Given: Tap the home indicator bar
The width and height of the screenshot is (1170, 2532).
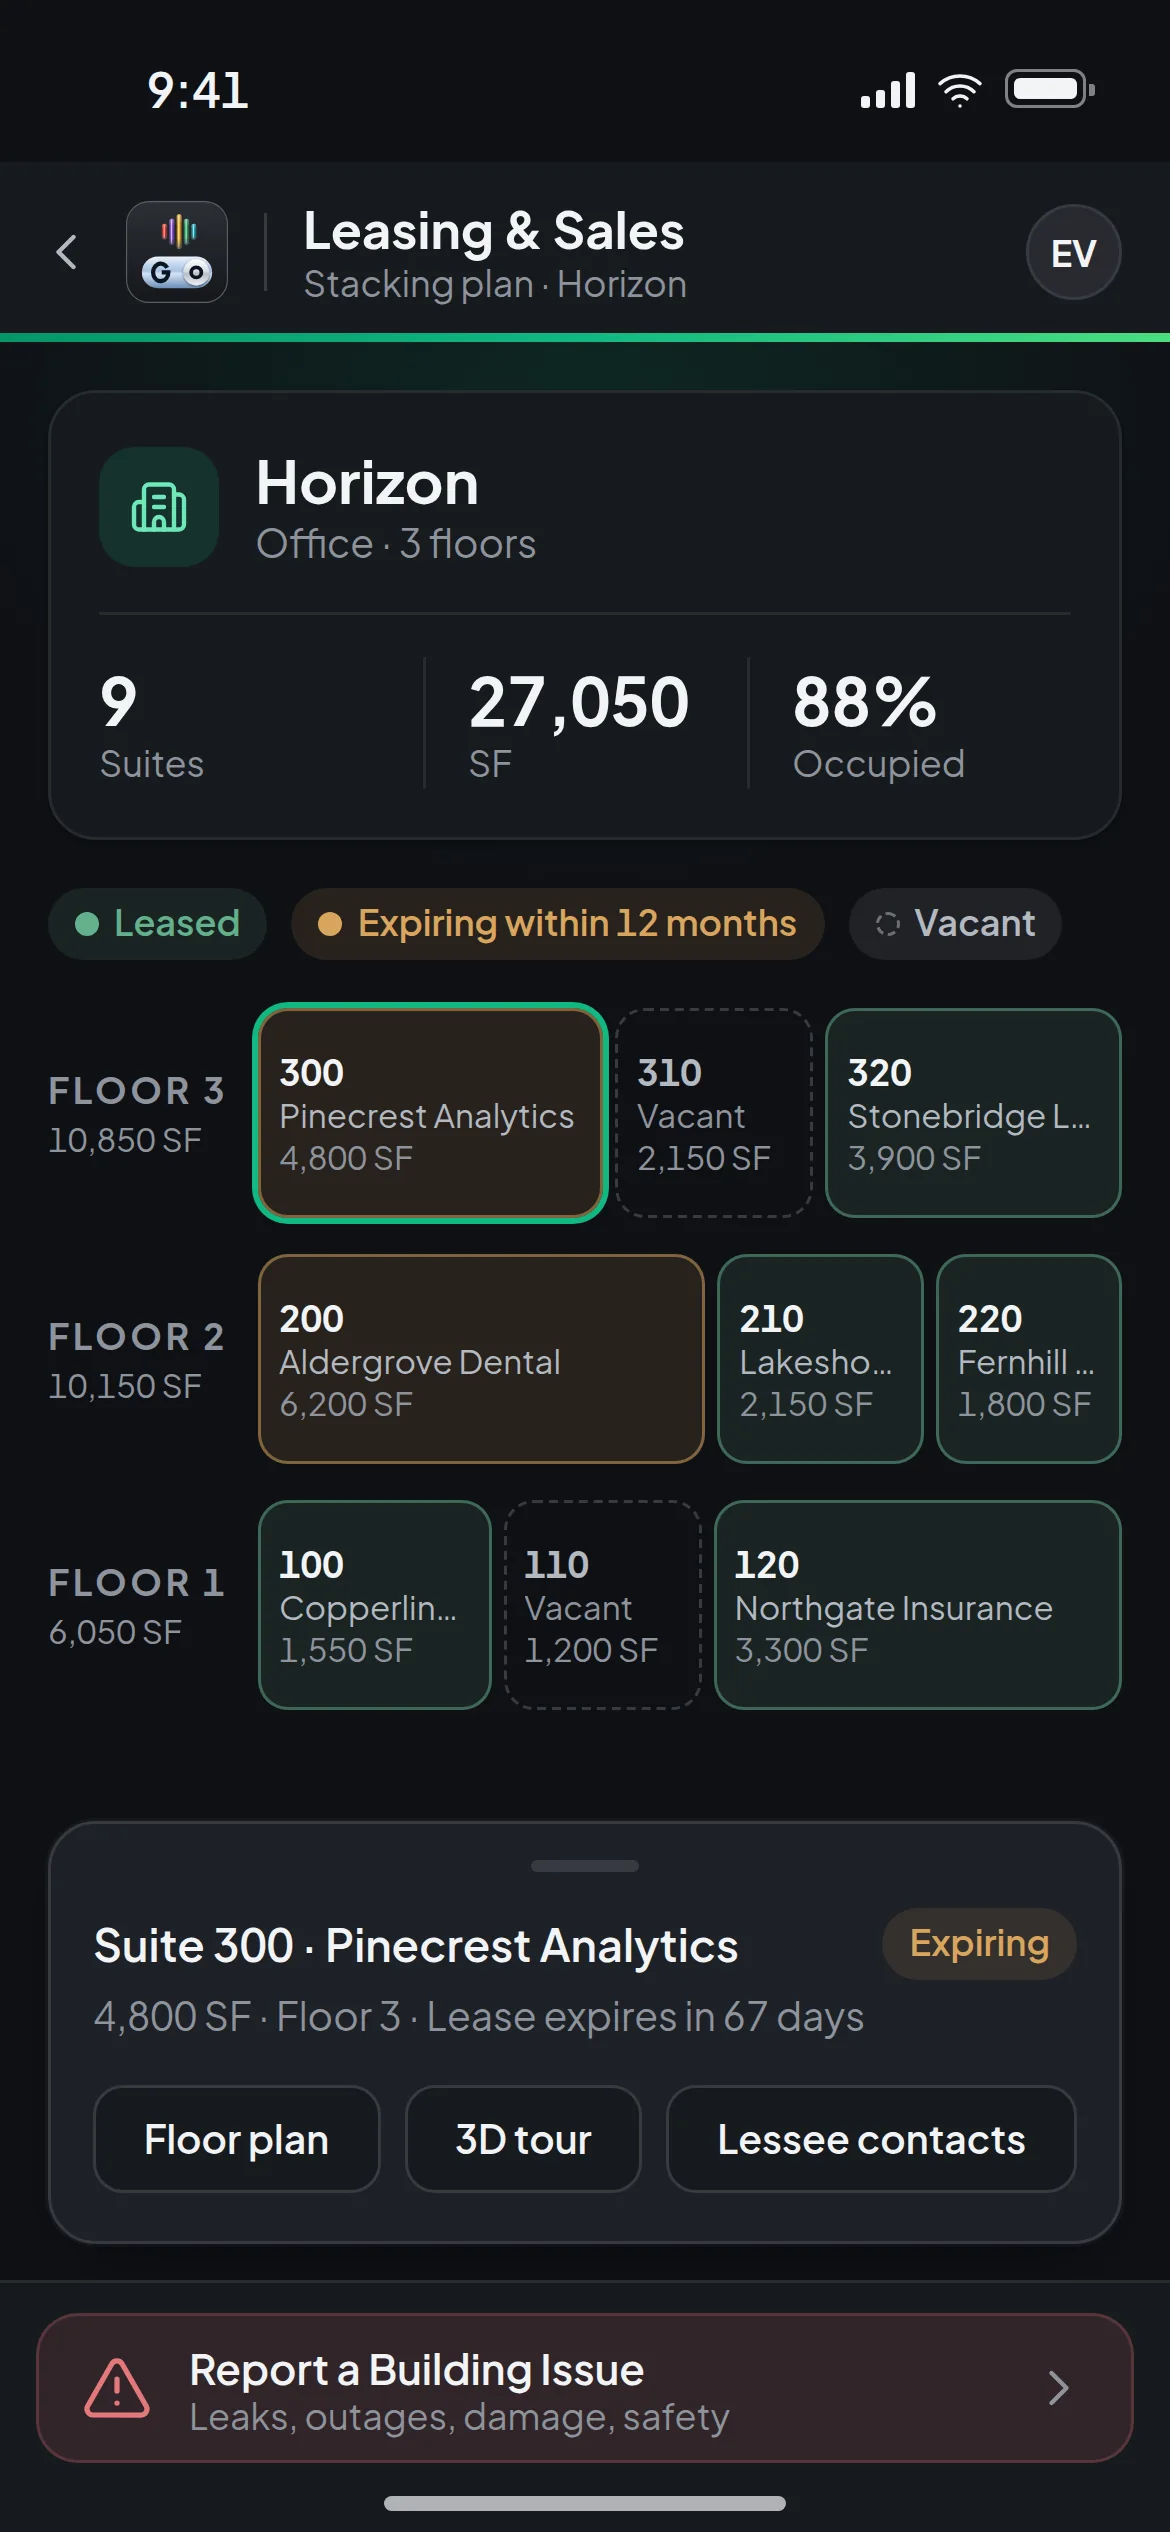Looking at the screenshot, I should [x=585, y=2503].
